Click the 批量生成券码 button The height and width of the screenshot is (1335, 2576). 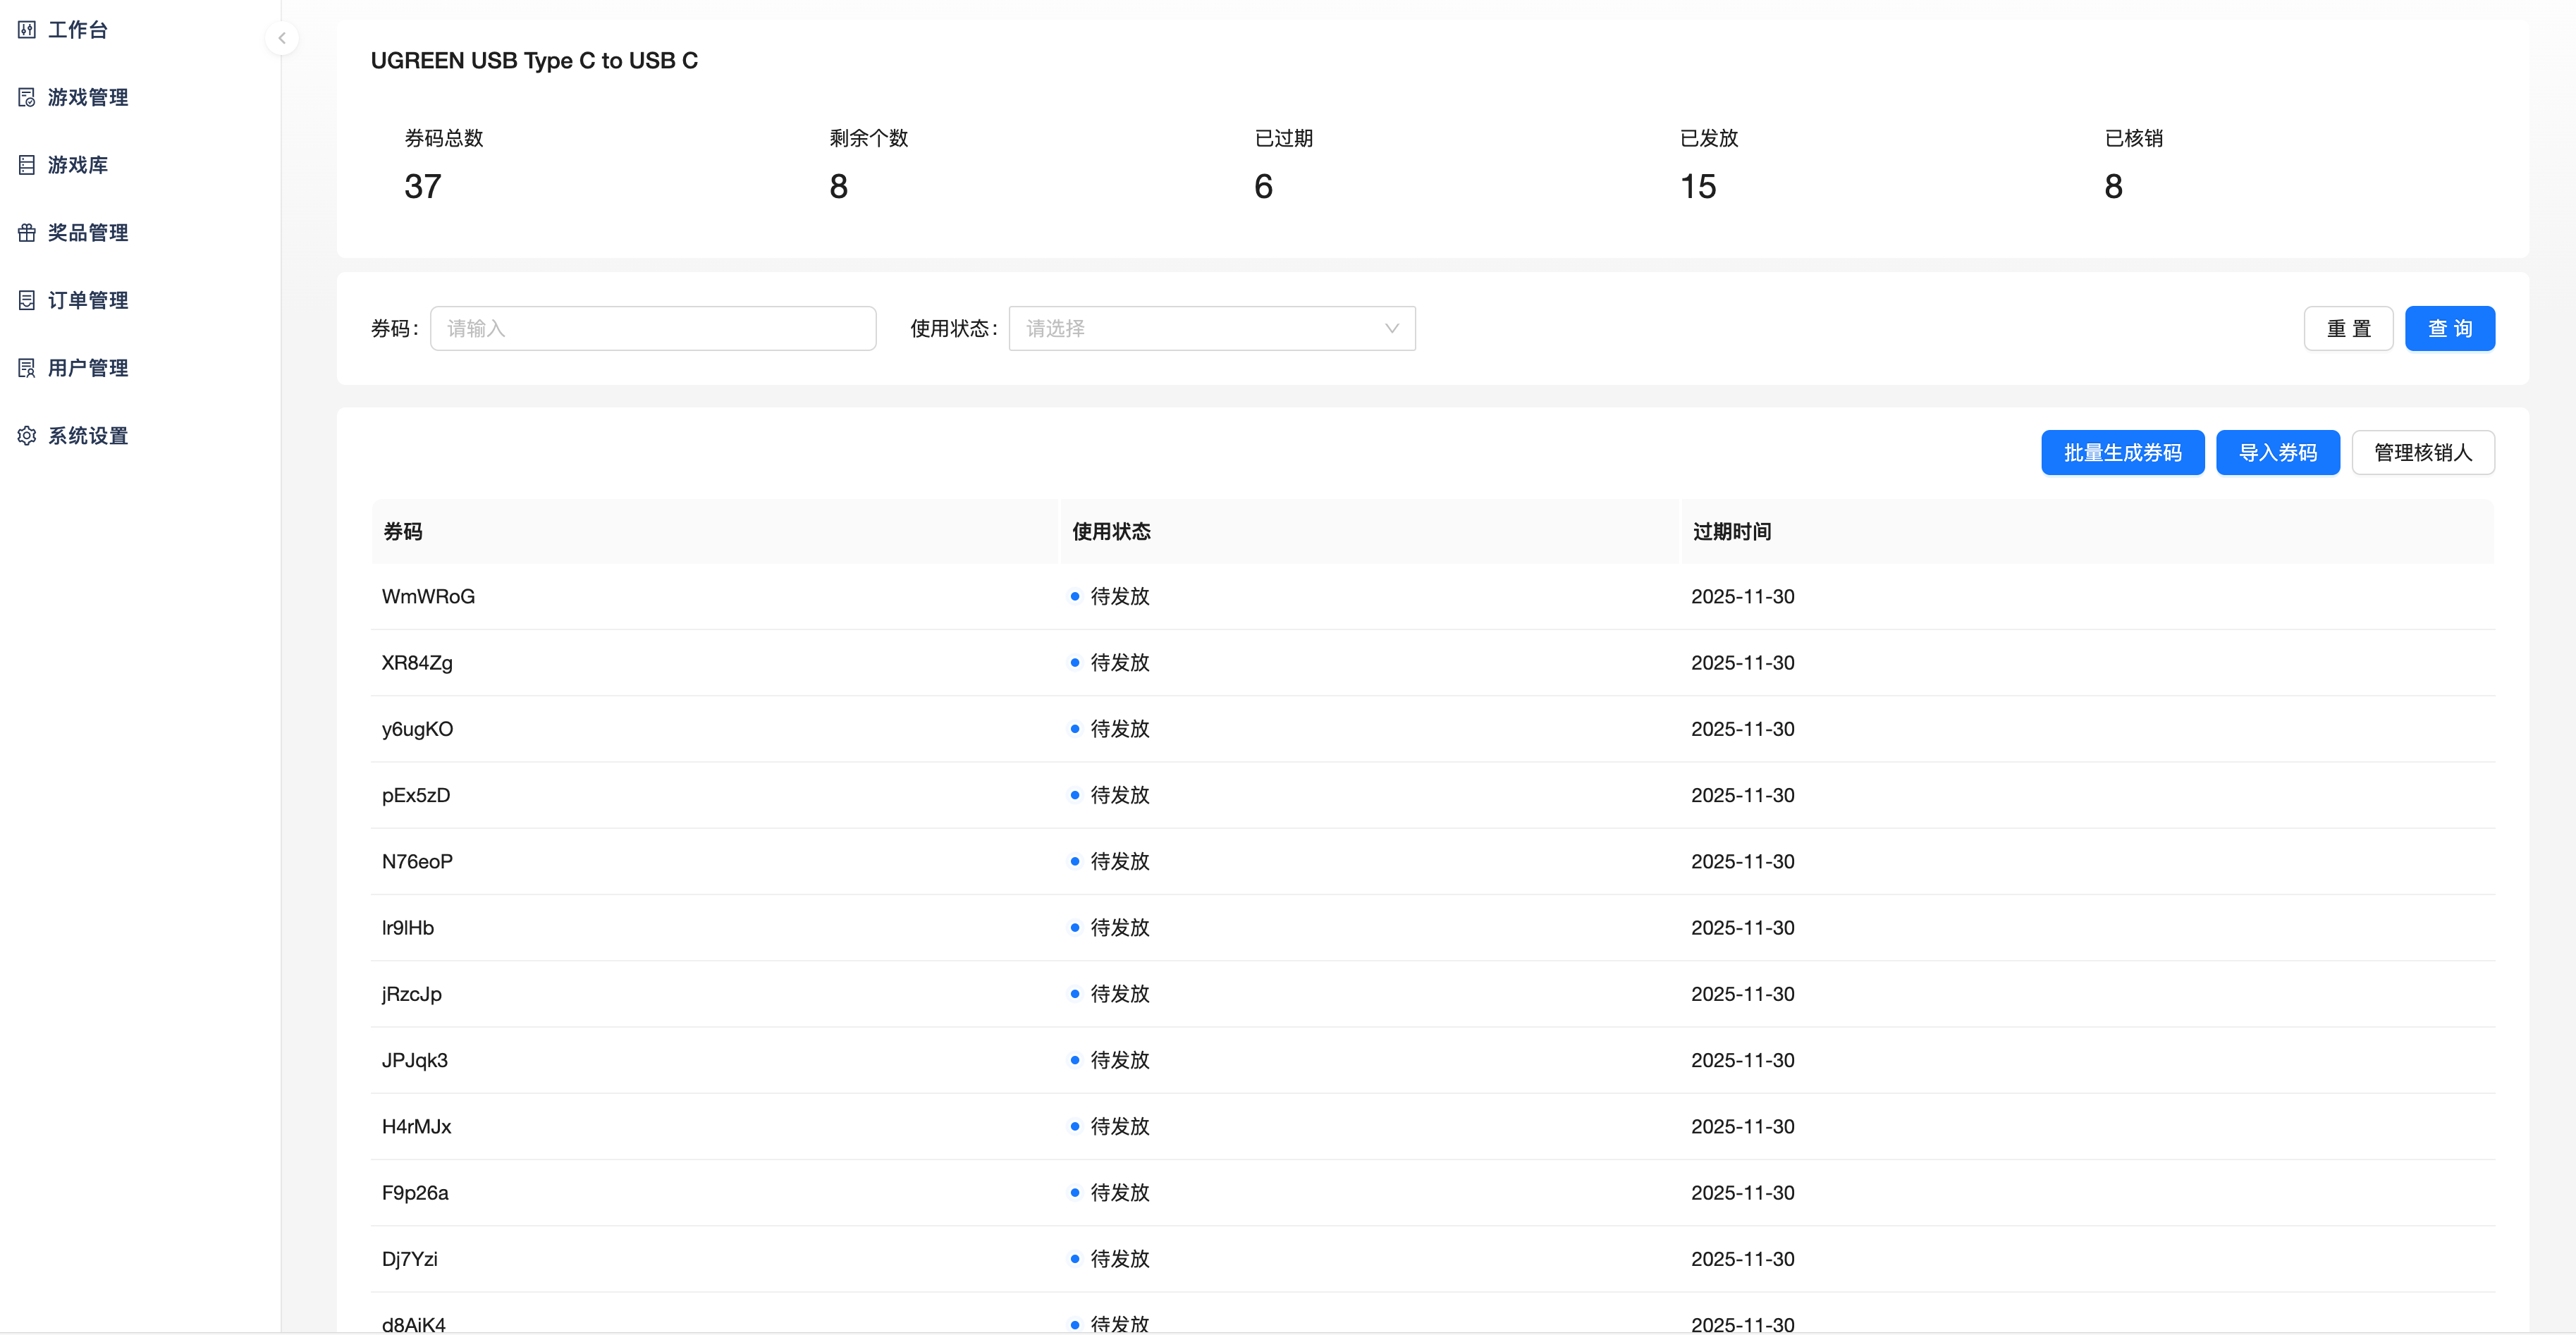tap(2123, 453)
